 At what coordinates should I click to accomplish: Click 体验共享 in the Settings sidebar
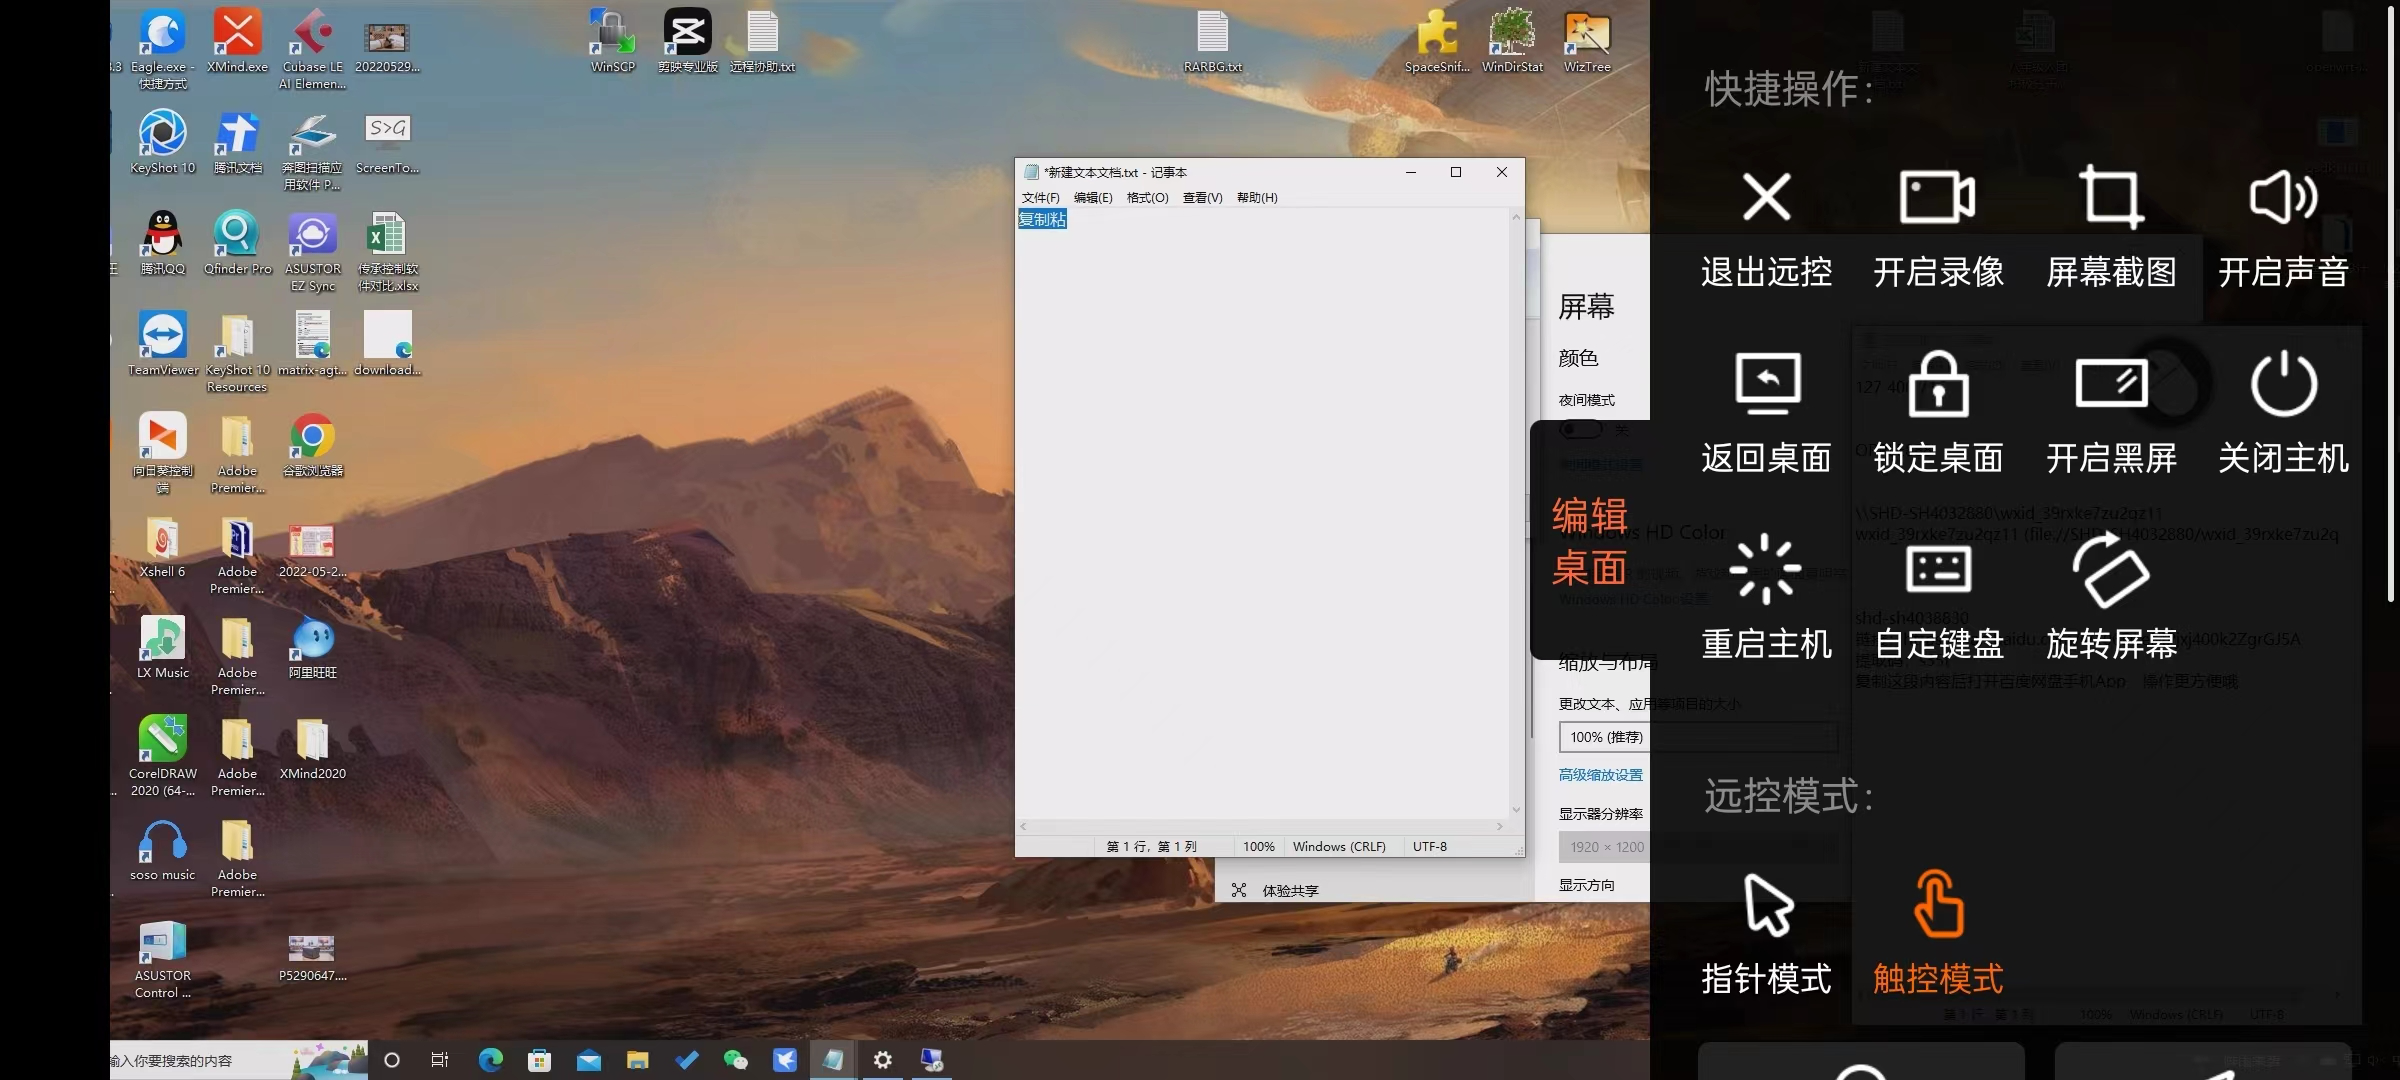coord(1276,890)
